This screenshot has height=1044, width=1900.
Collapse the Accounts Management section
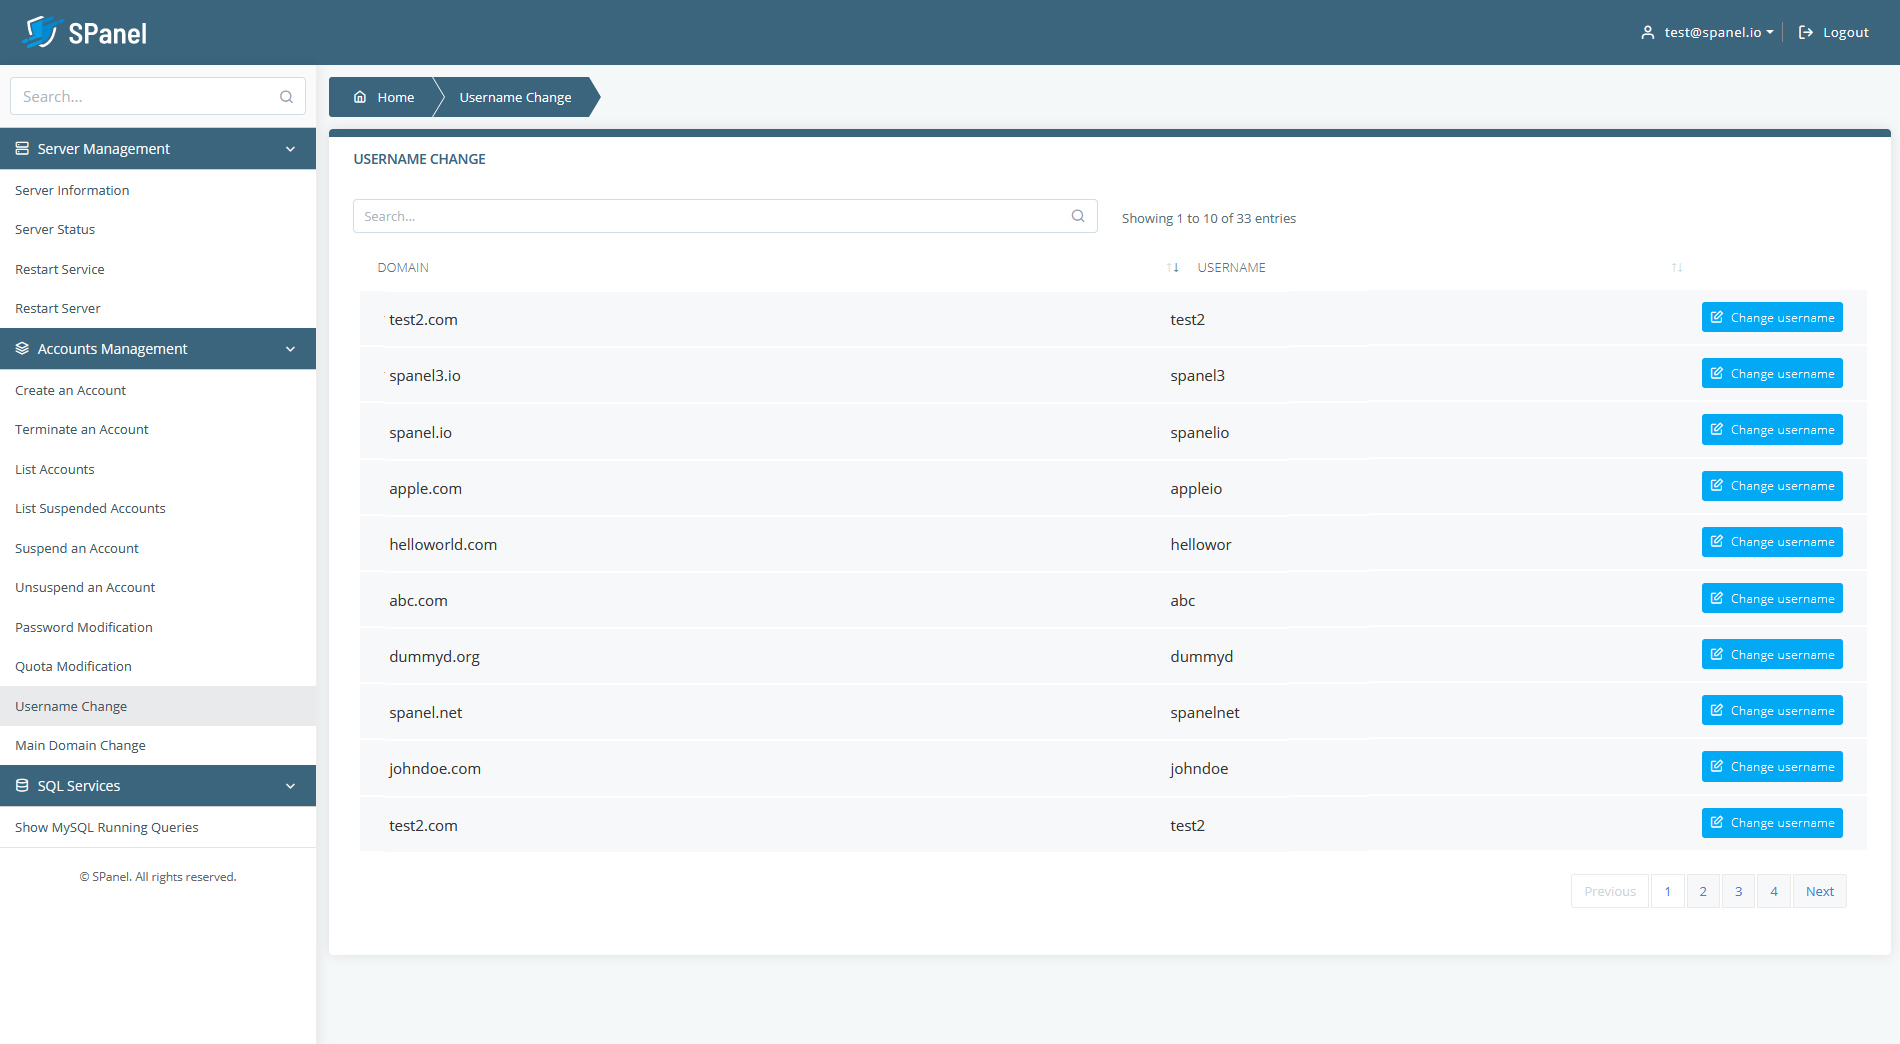tap(290, 349)
